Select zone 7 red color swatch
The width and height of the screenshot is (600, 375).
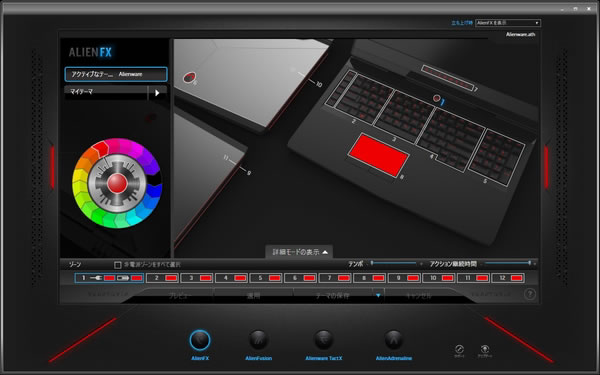(x=344, y=278)
